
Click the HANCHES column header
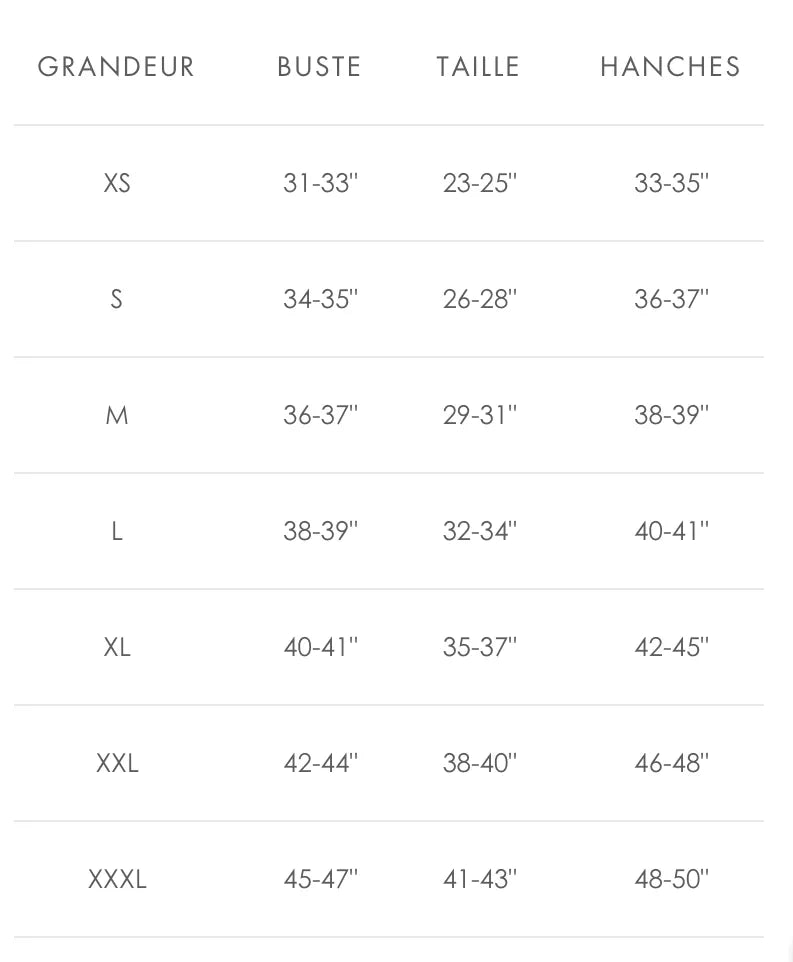click(670, 67)
